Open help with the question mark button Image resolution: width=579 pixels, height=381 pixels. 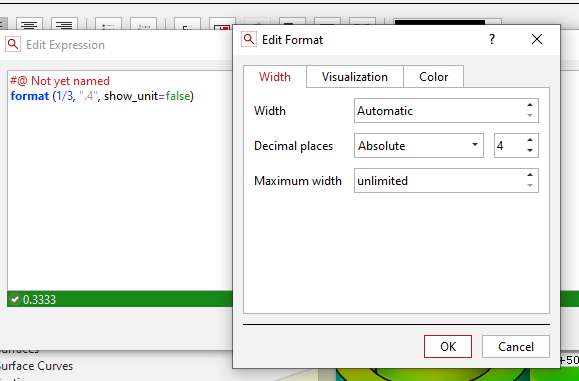point(491,39)
